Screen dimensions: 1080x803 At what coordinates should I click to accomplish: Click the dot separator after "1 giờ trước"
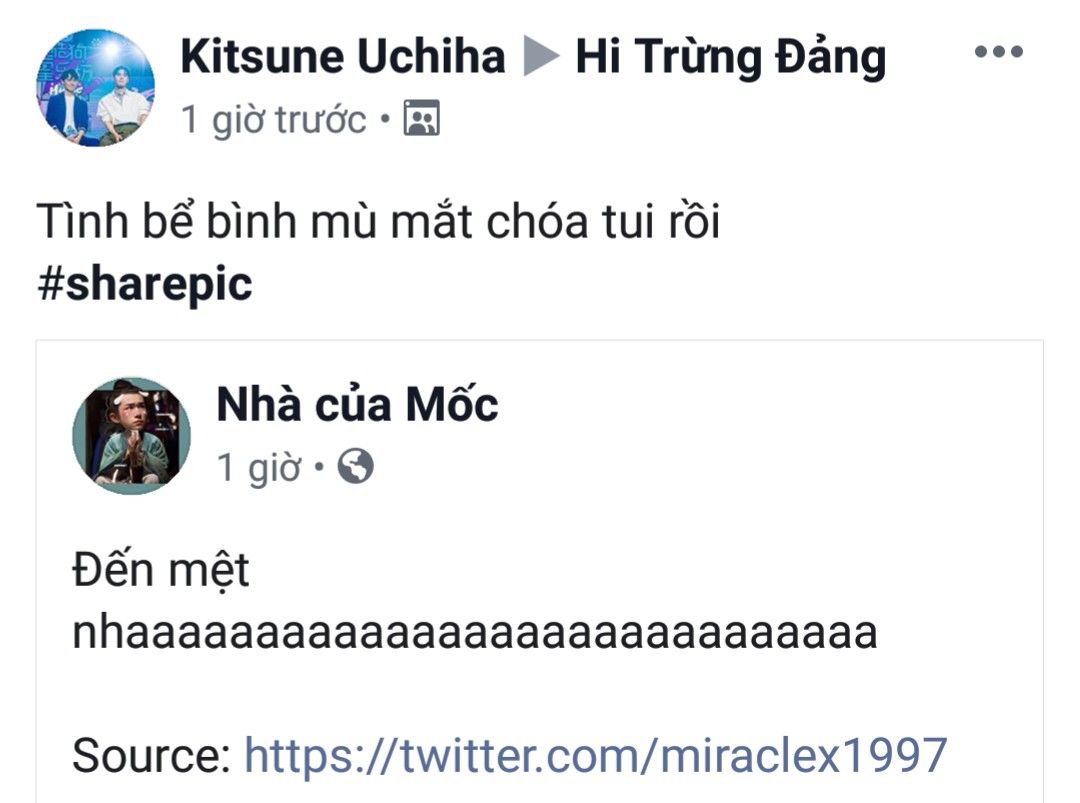[x=385, y=121]
